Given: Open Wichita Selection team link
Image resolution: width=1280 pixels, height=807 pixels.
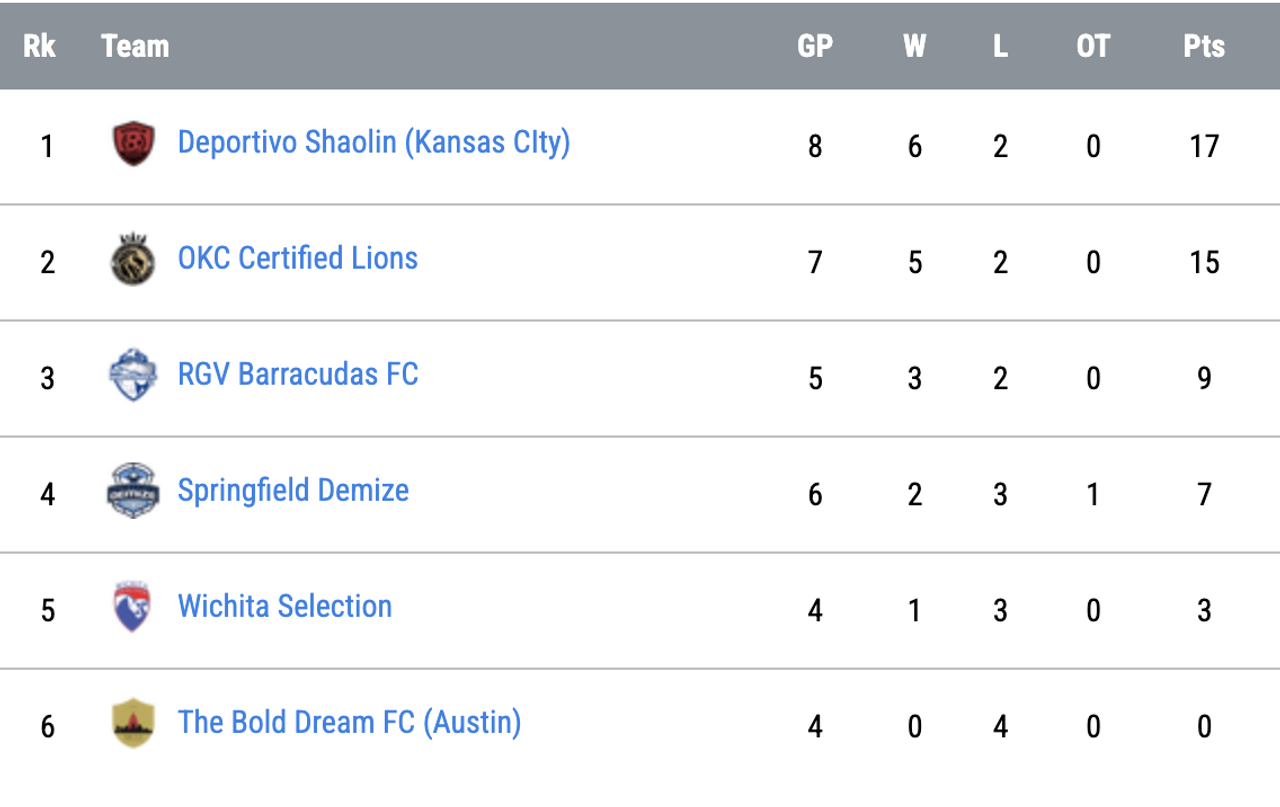Looking at the screenshot, I should pyautogui.click(x=284, y=606).
